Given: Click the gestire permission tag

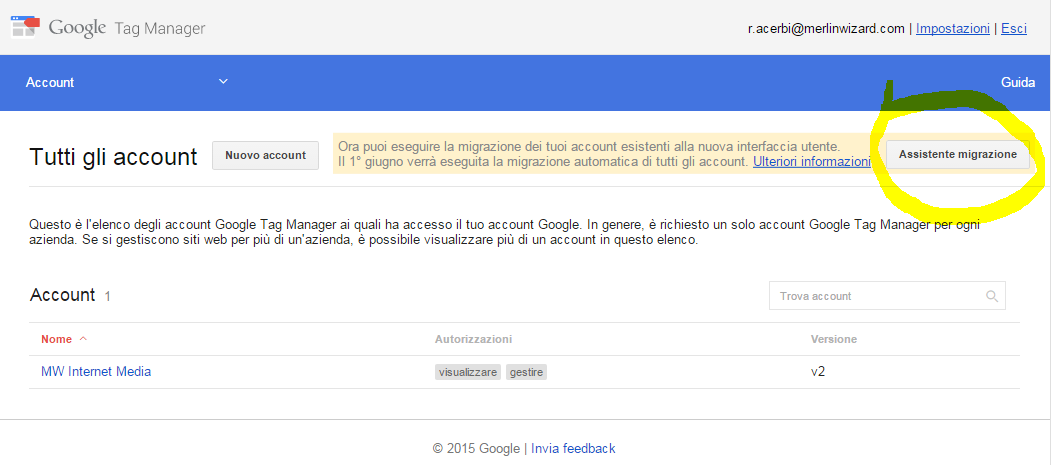Looking at the screenshot, I should coord(526,372).
